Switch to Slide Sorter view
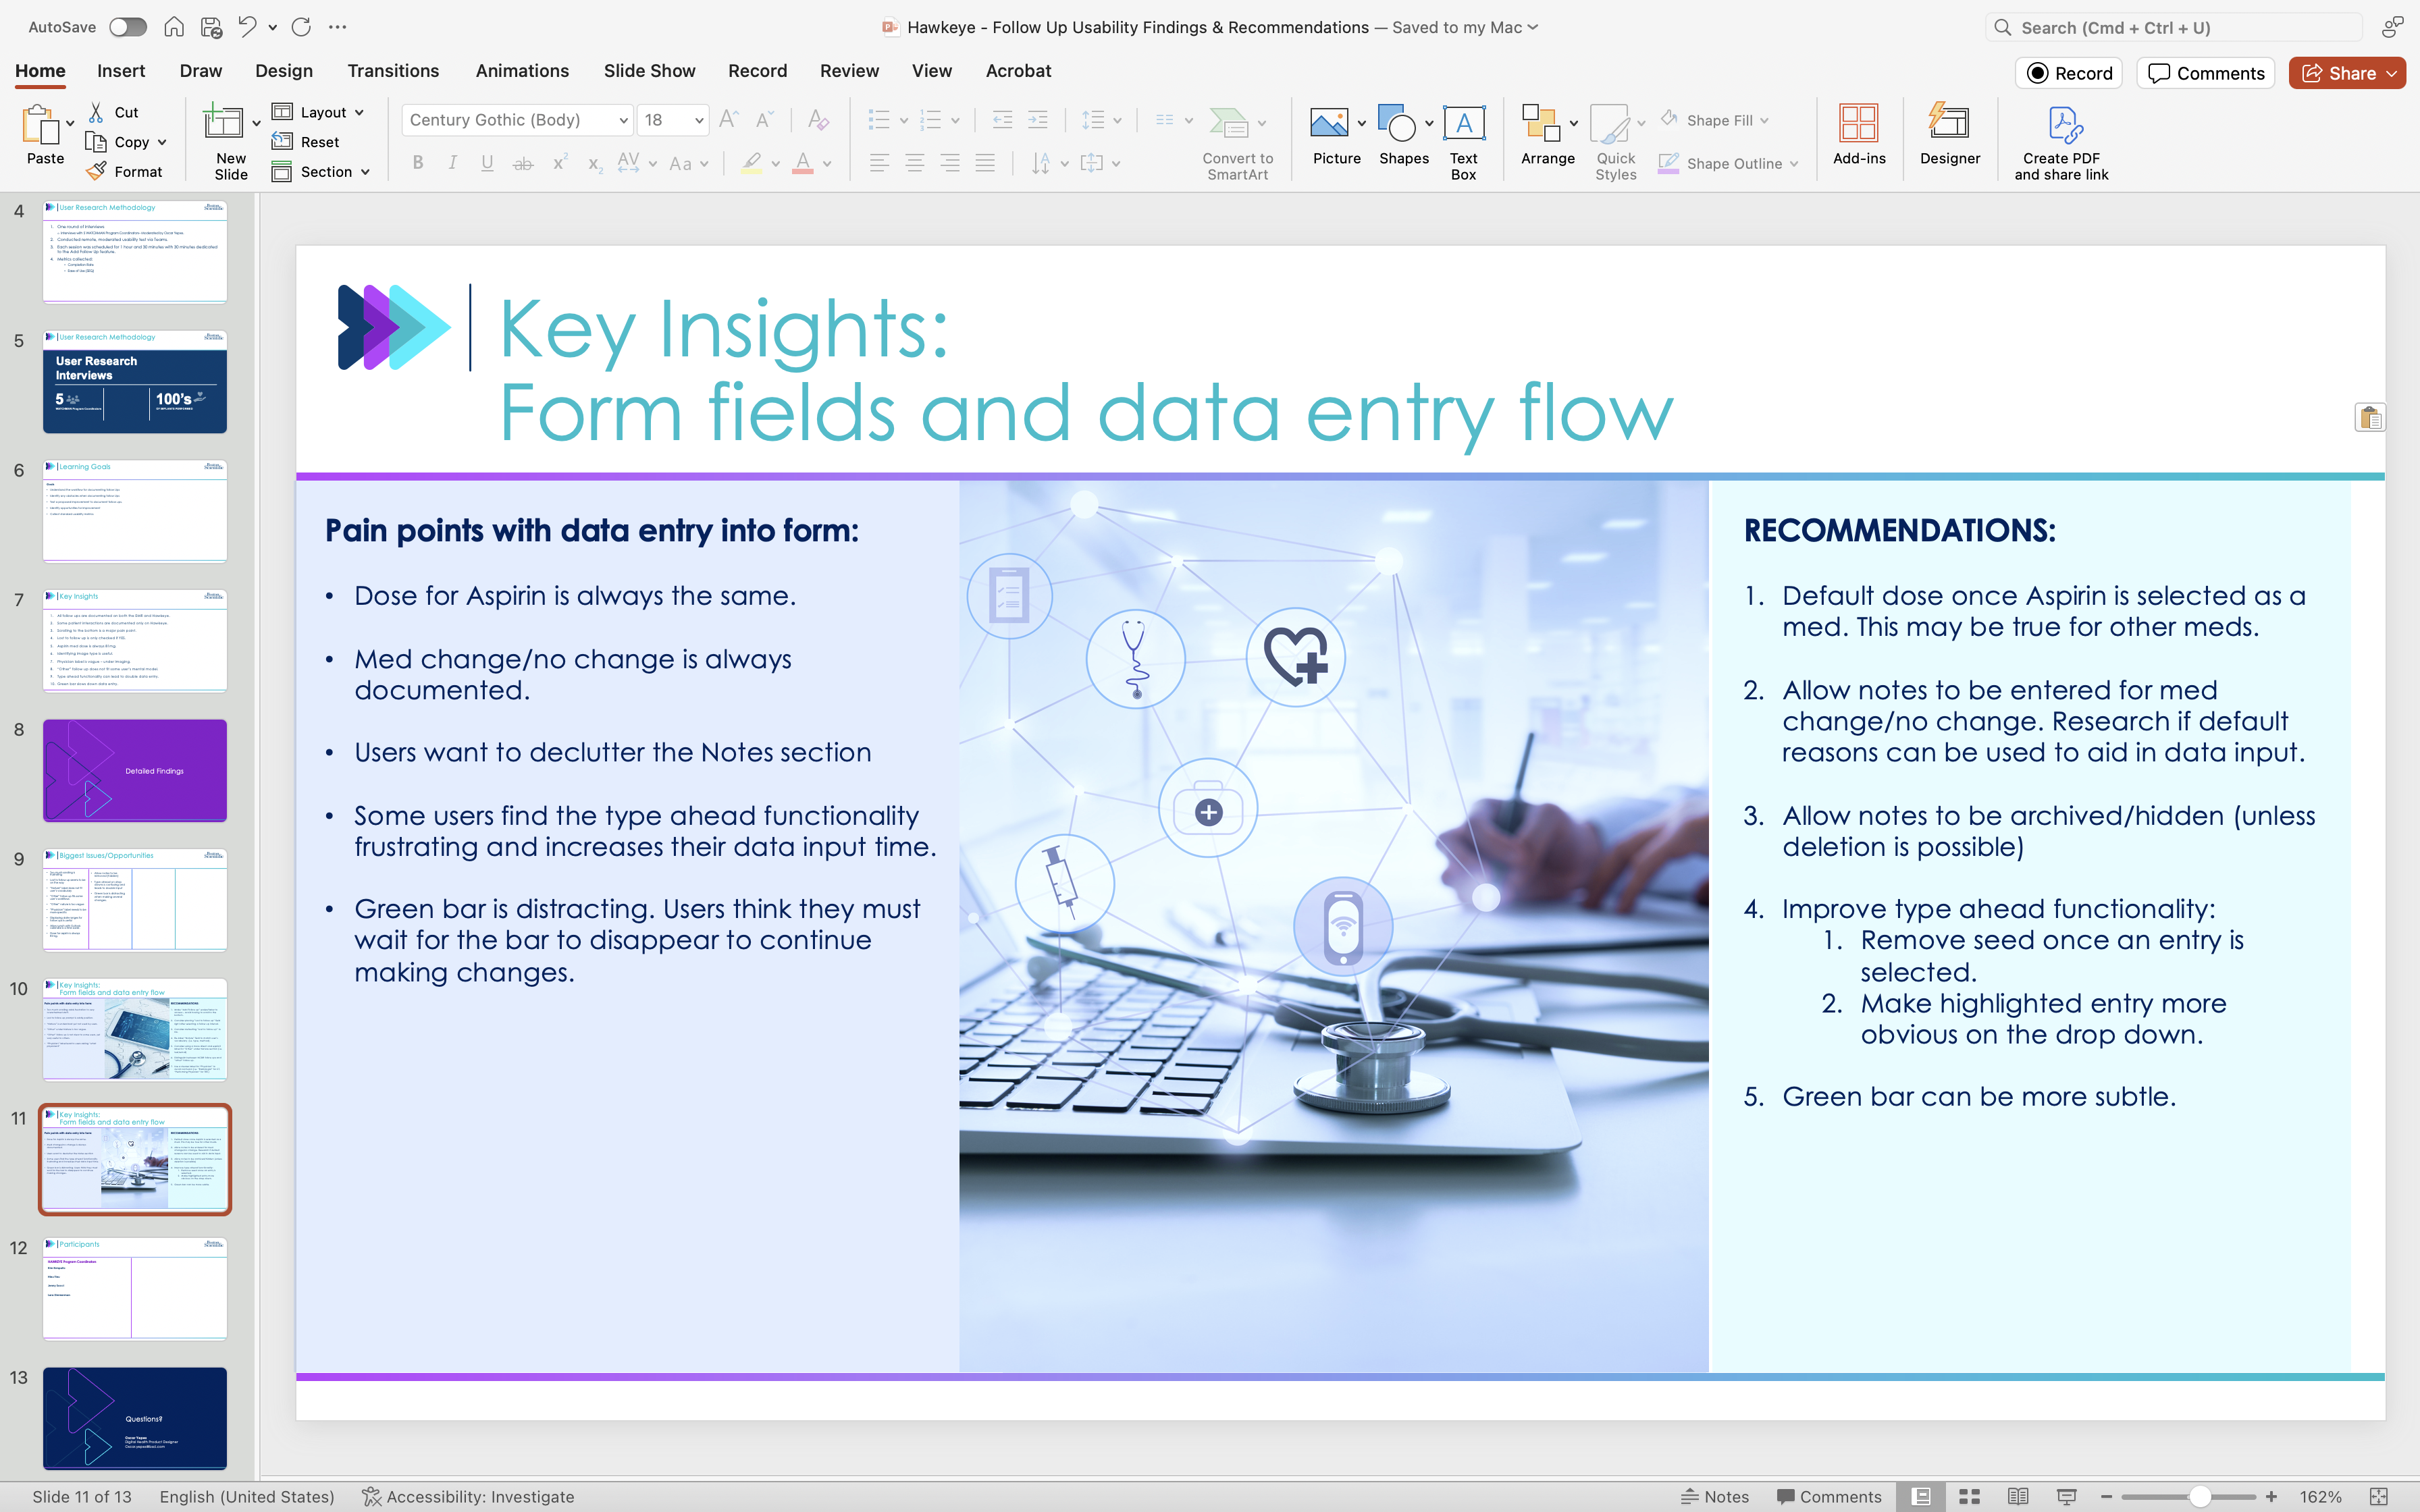This screenshot has width=2420, height=1512. (x=1969, y=1496)
